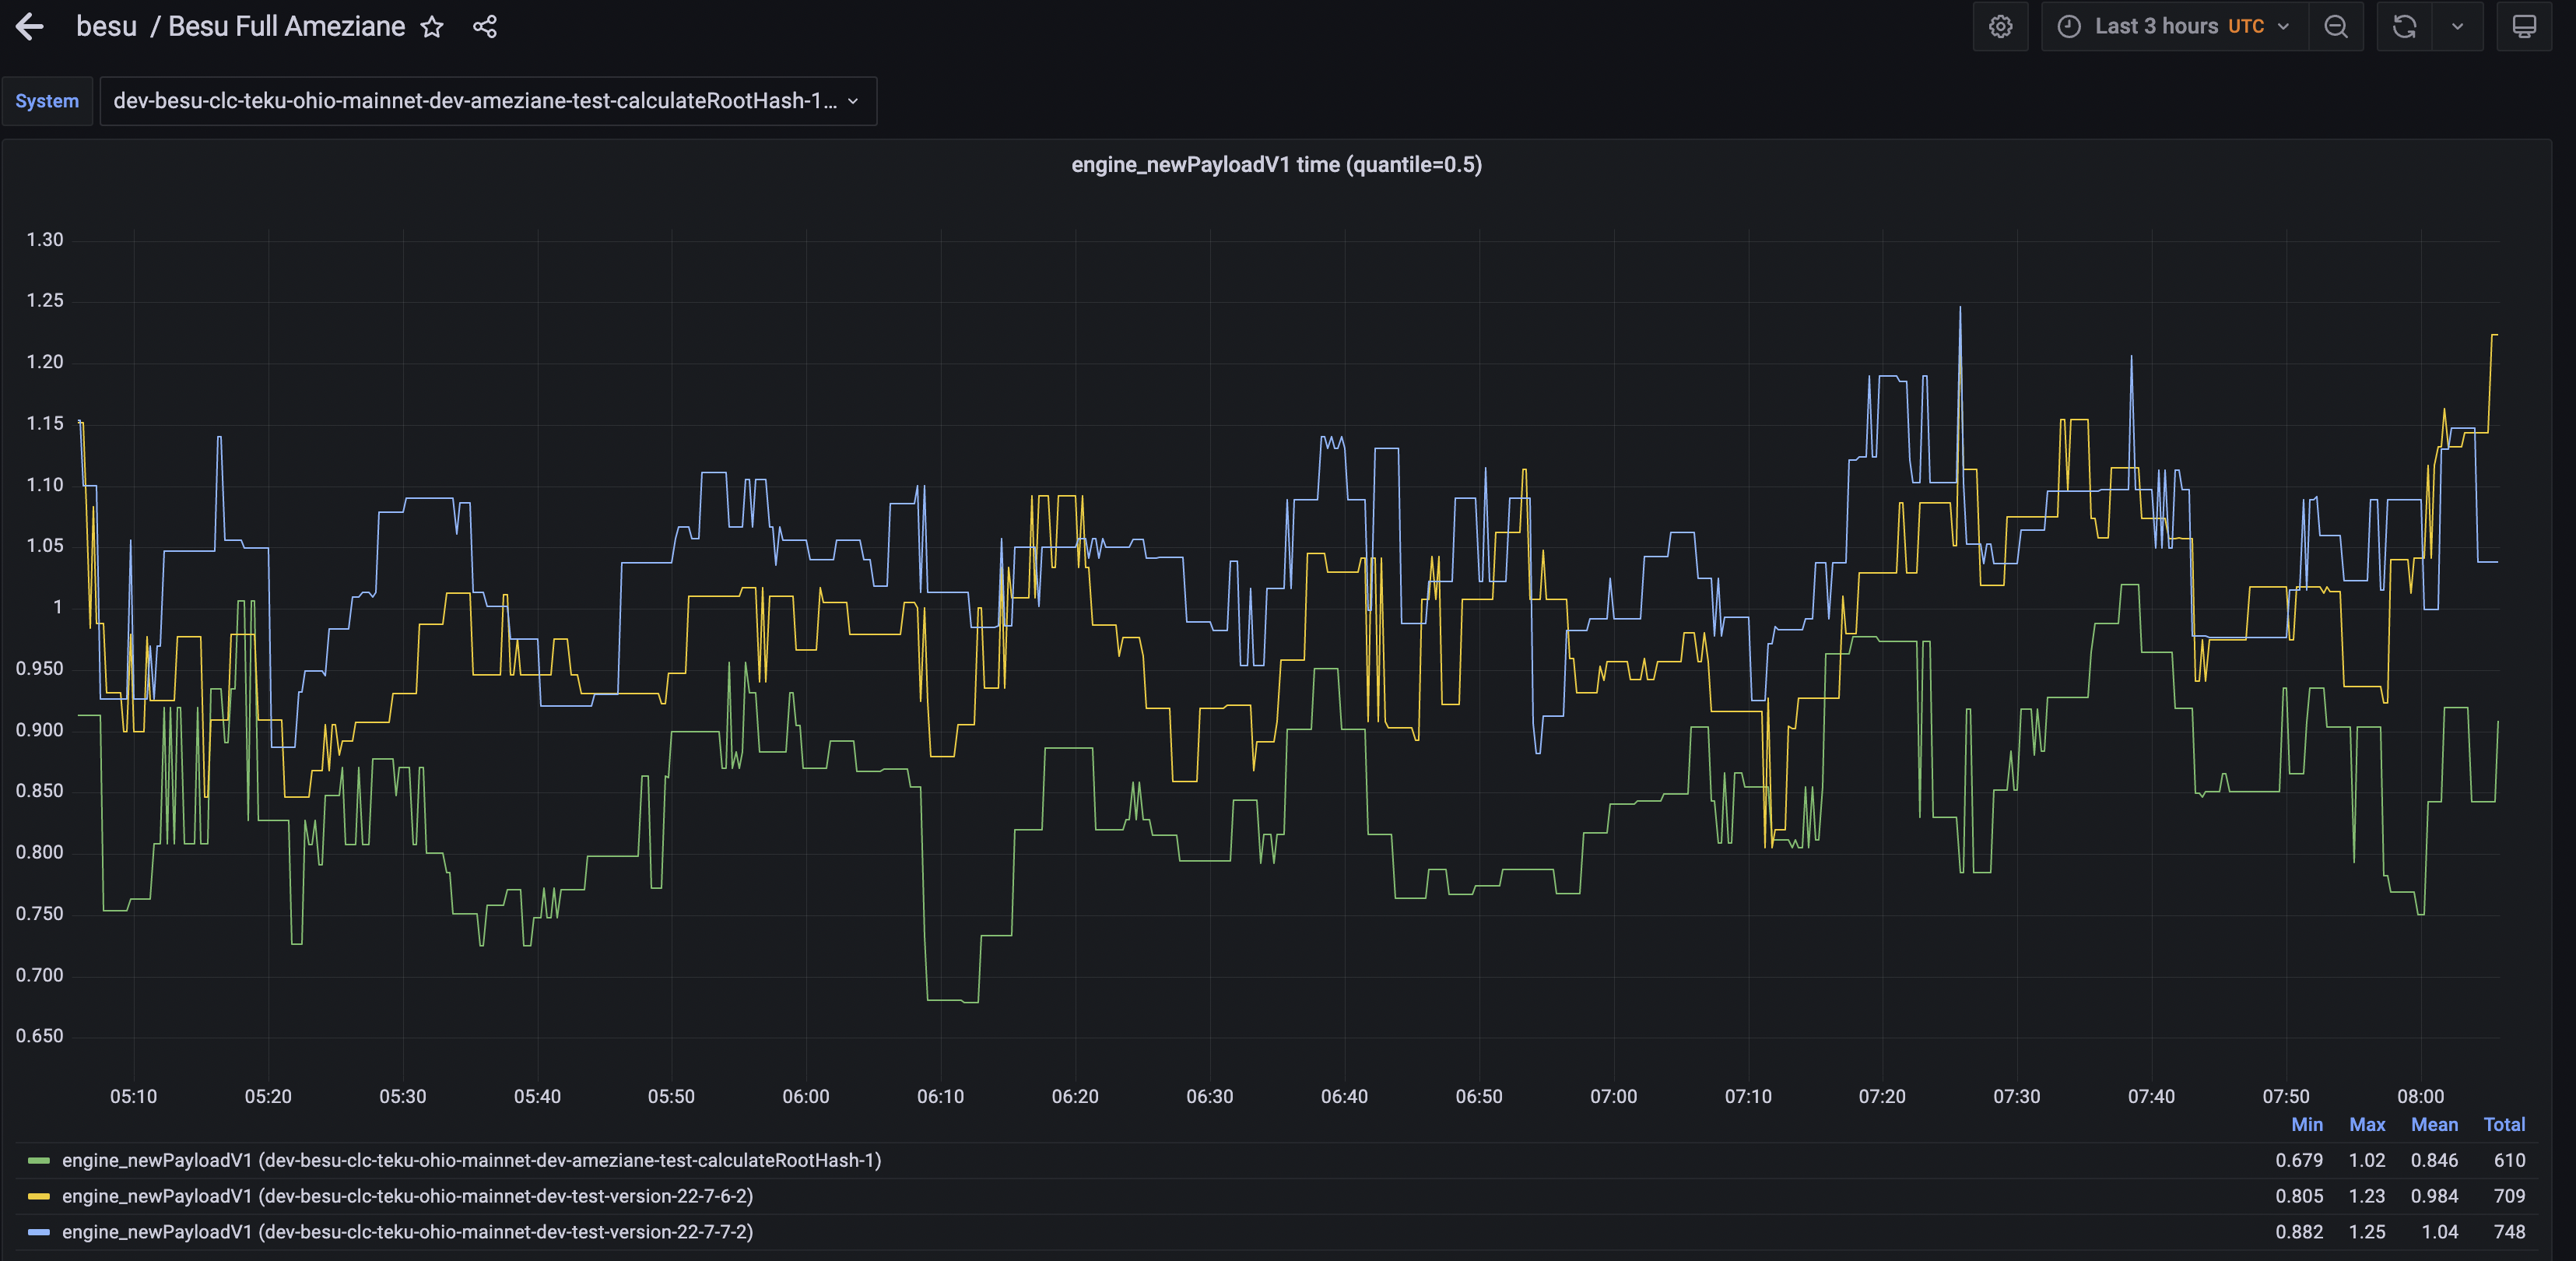Click the besu folder breadcrumb link

[x=106, y=27]
